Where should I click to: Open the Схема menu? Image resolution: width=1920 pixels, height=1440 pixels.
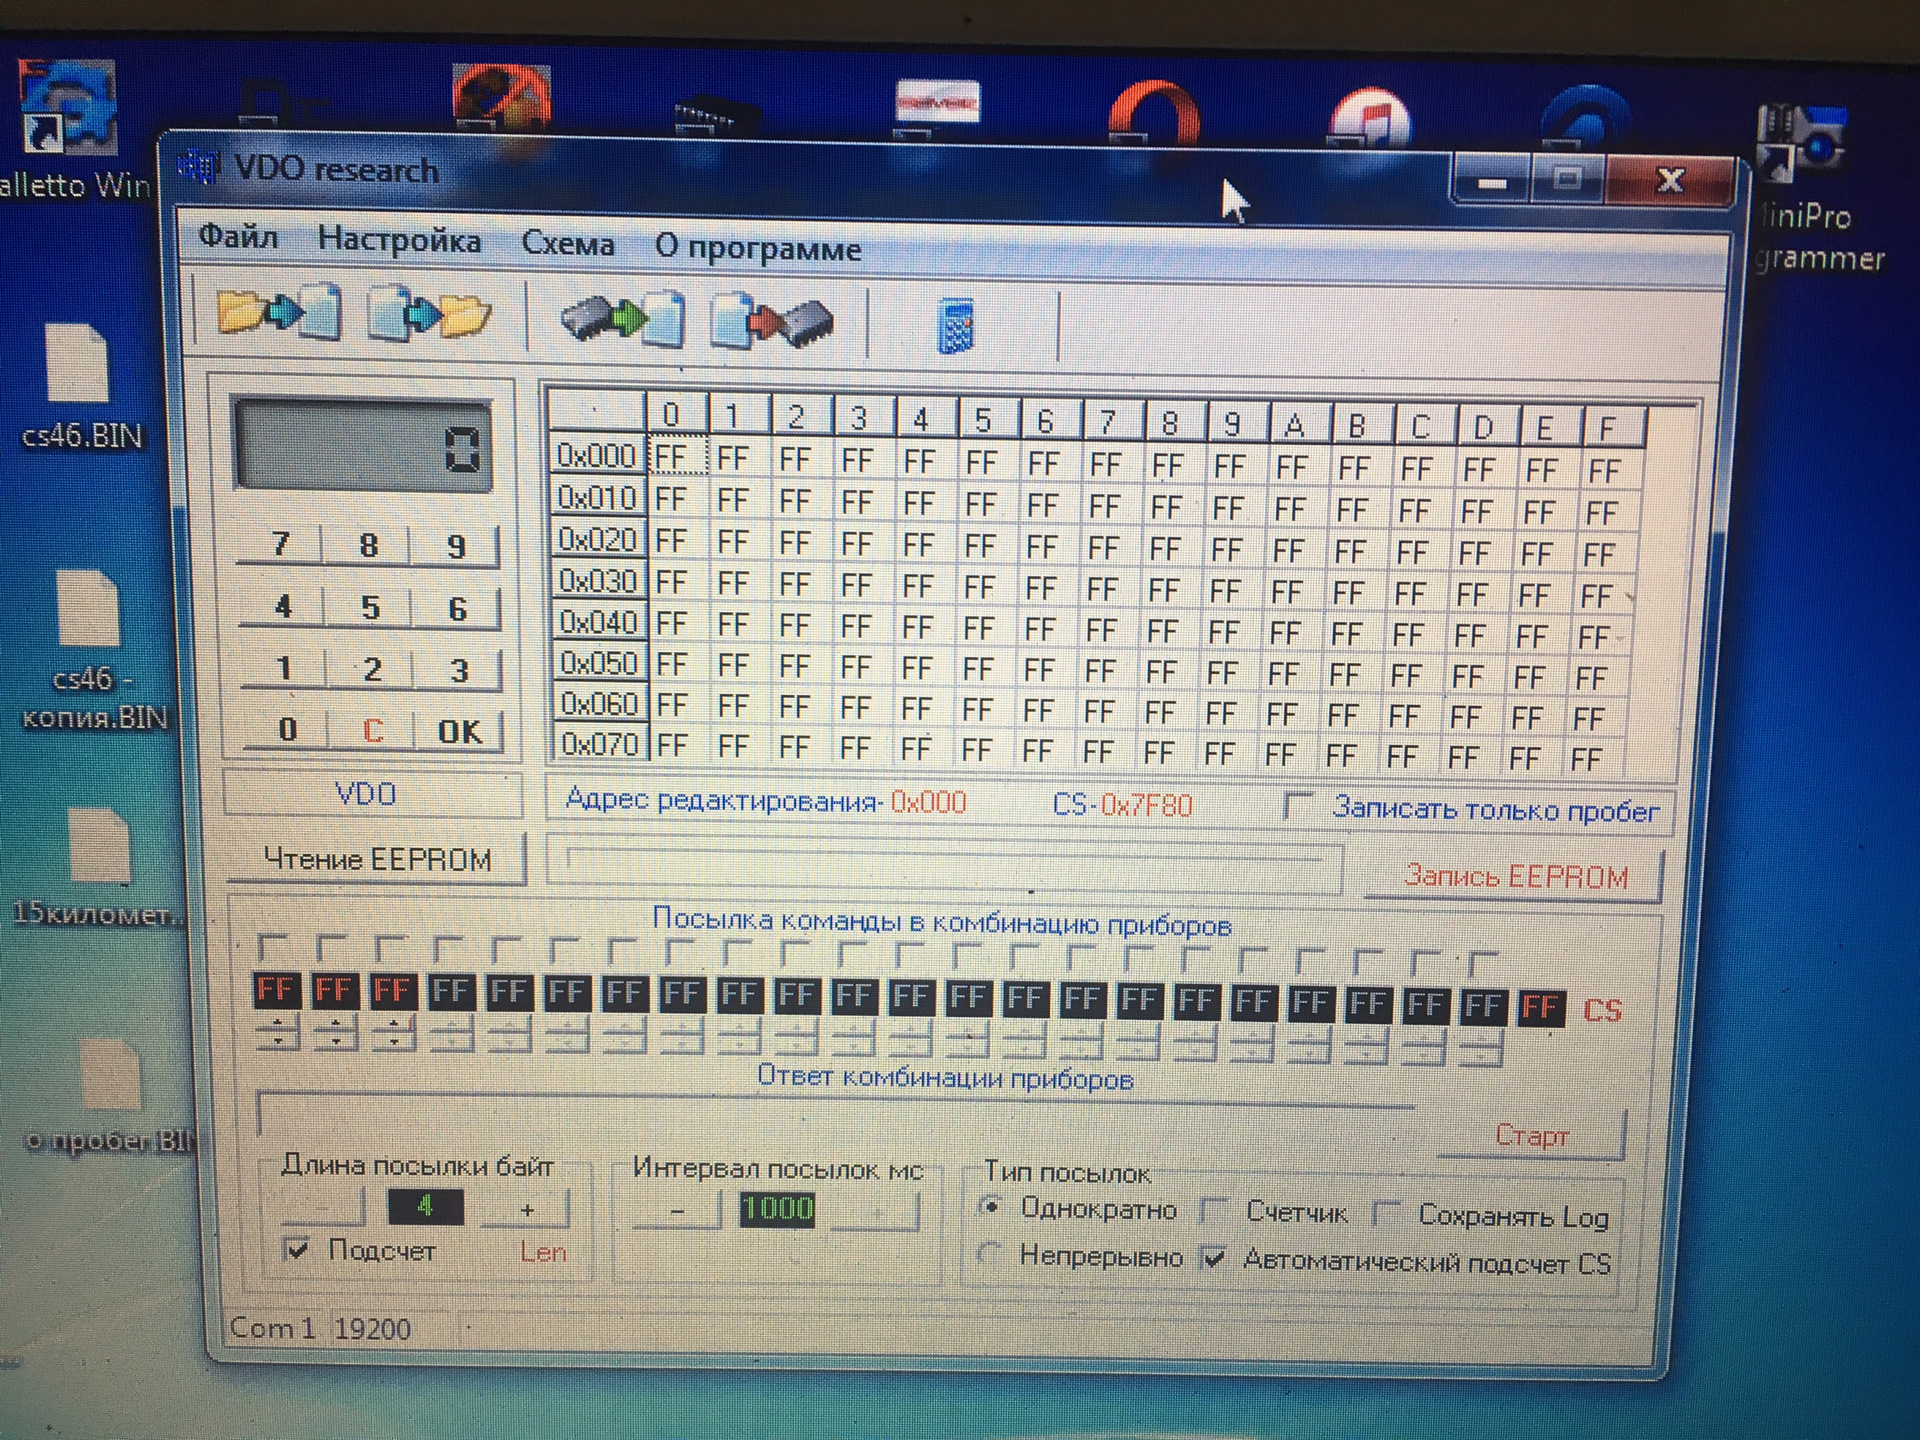pyautogui.click(x=568, y=244)
